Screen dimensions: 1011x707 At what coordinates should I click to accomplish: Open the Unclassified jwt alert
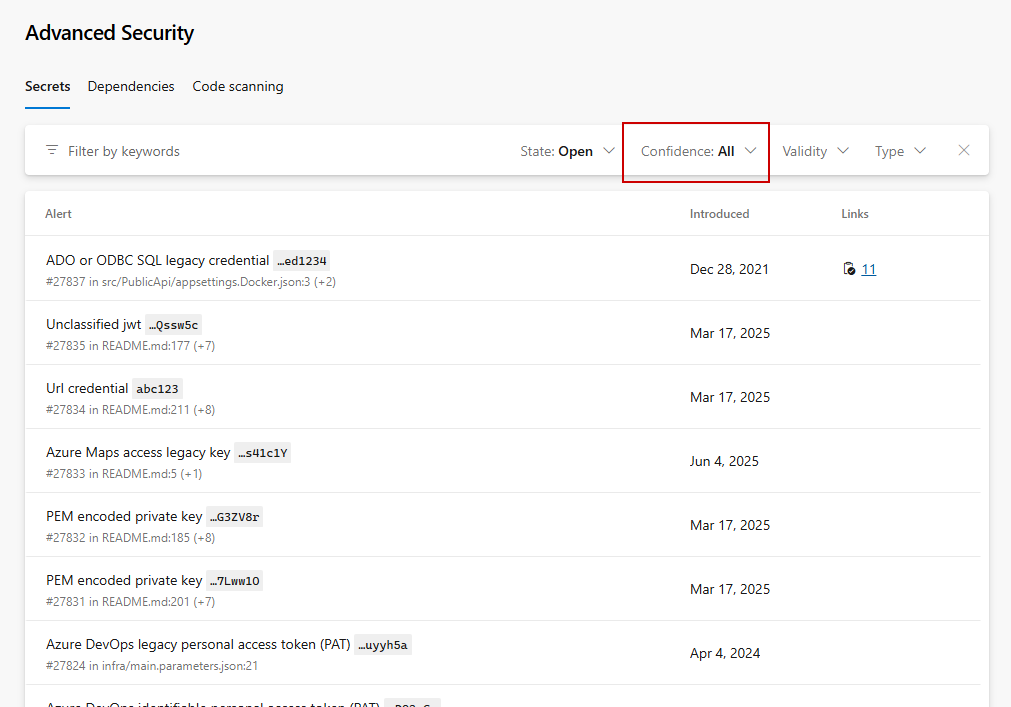tap(93, 325)
